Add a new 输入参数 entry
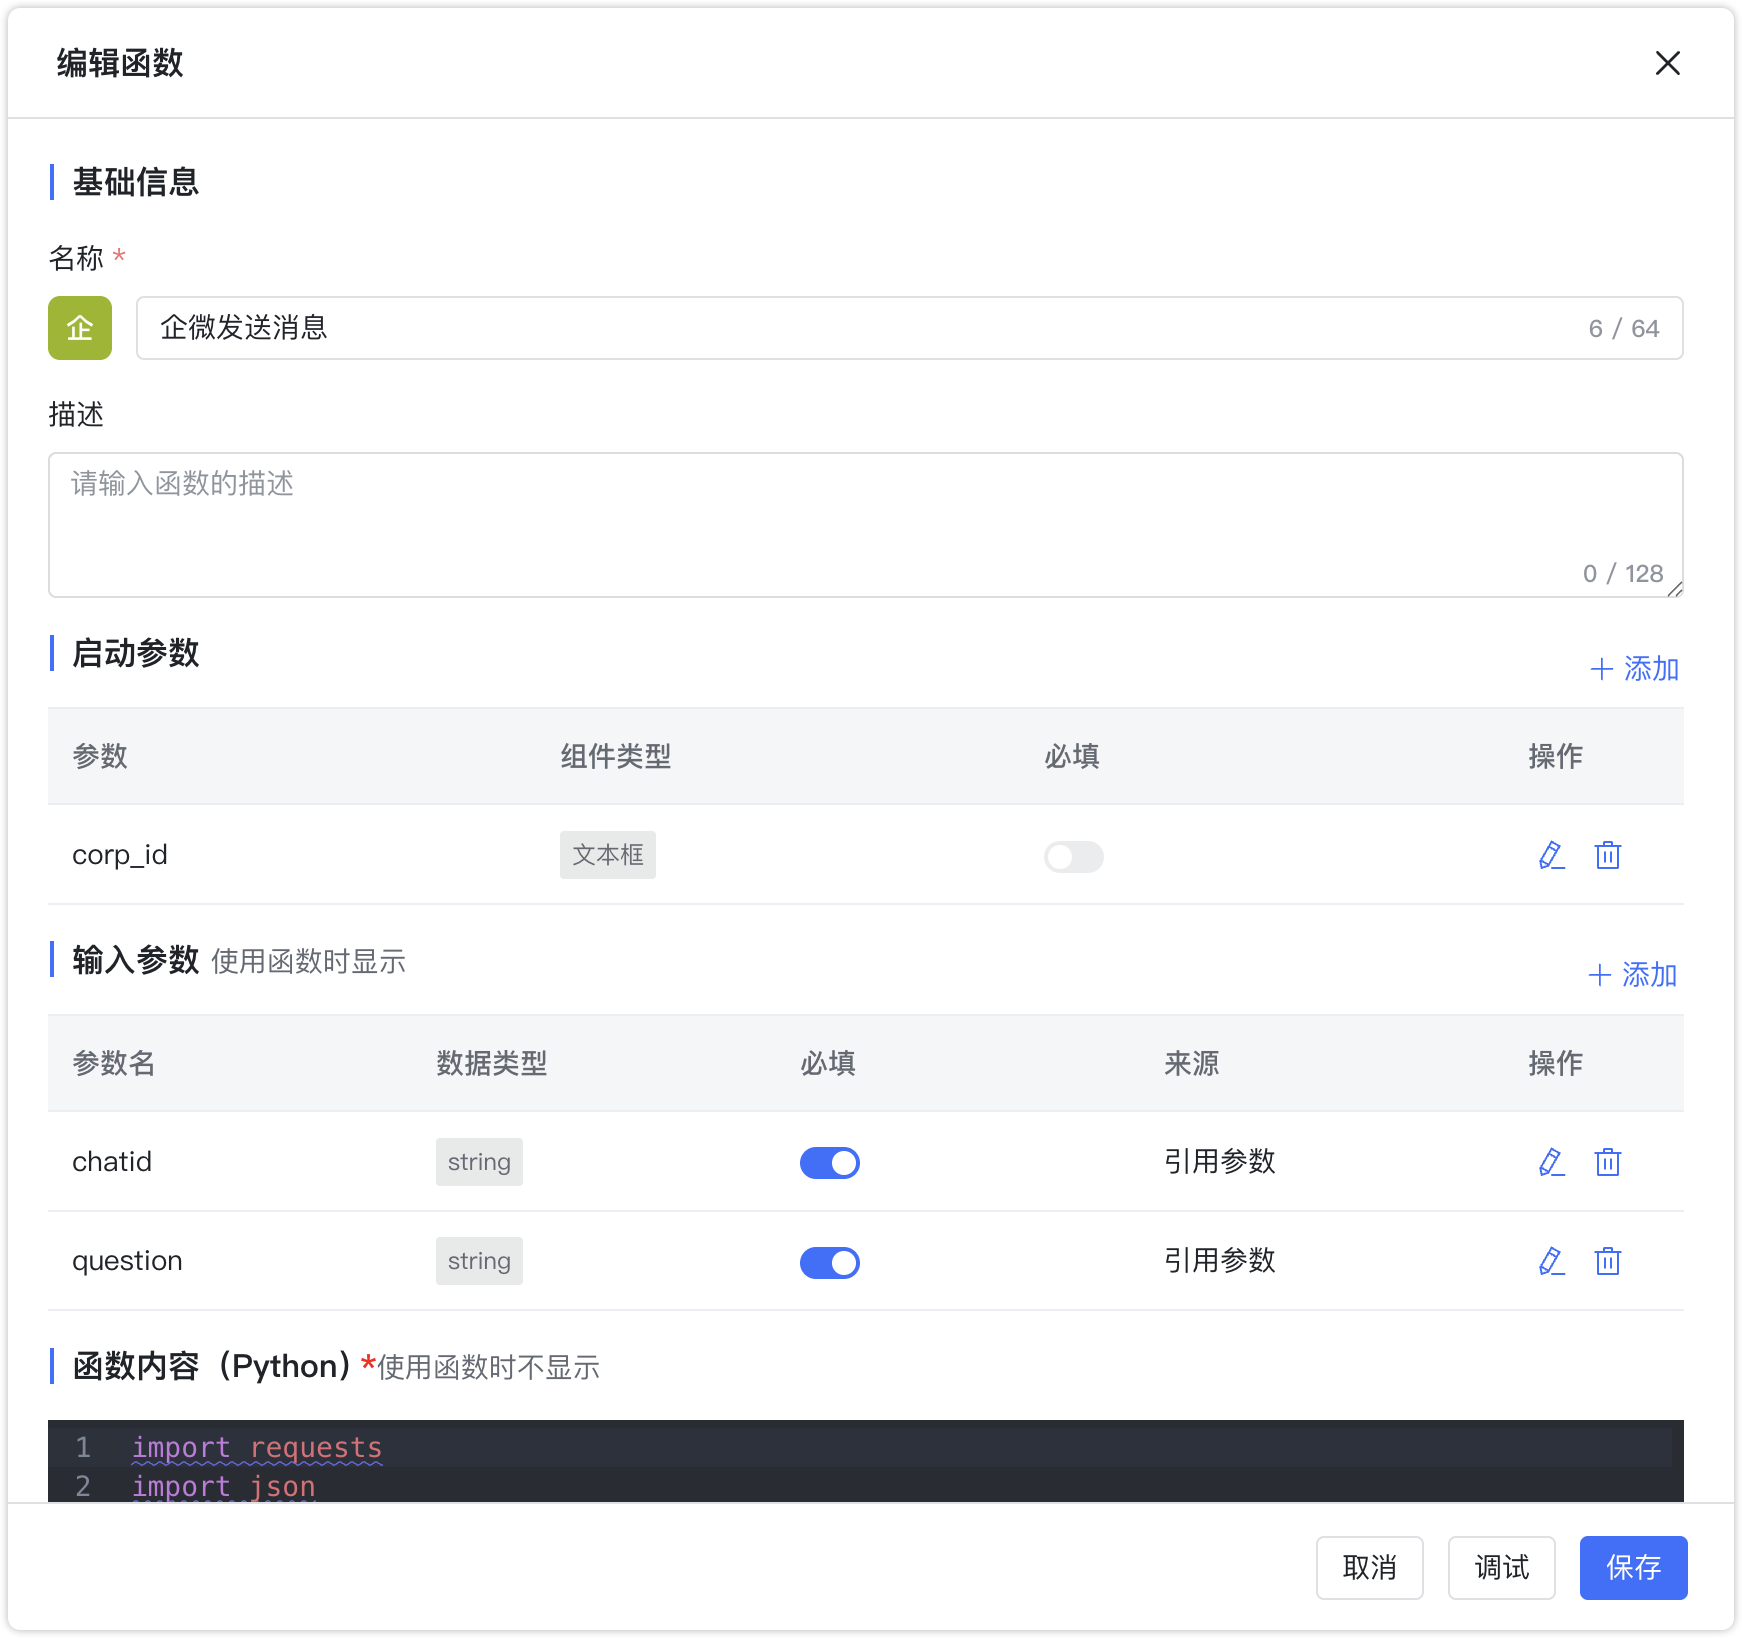 [x=1632, y=975]
